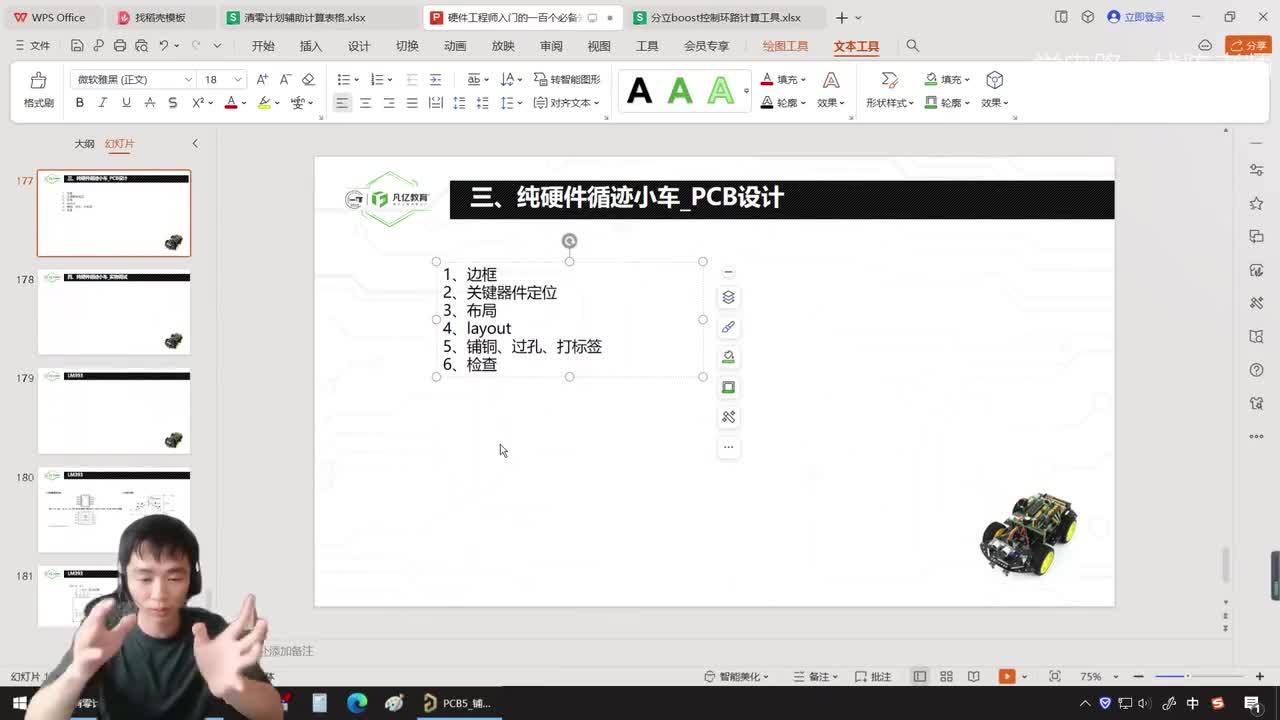The width and height of the screenshot is (1280, 720).
Task: Switch to the 动画 ribbon tab
Action: point(455,46)
